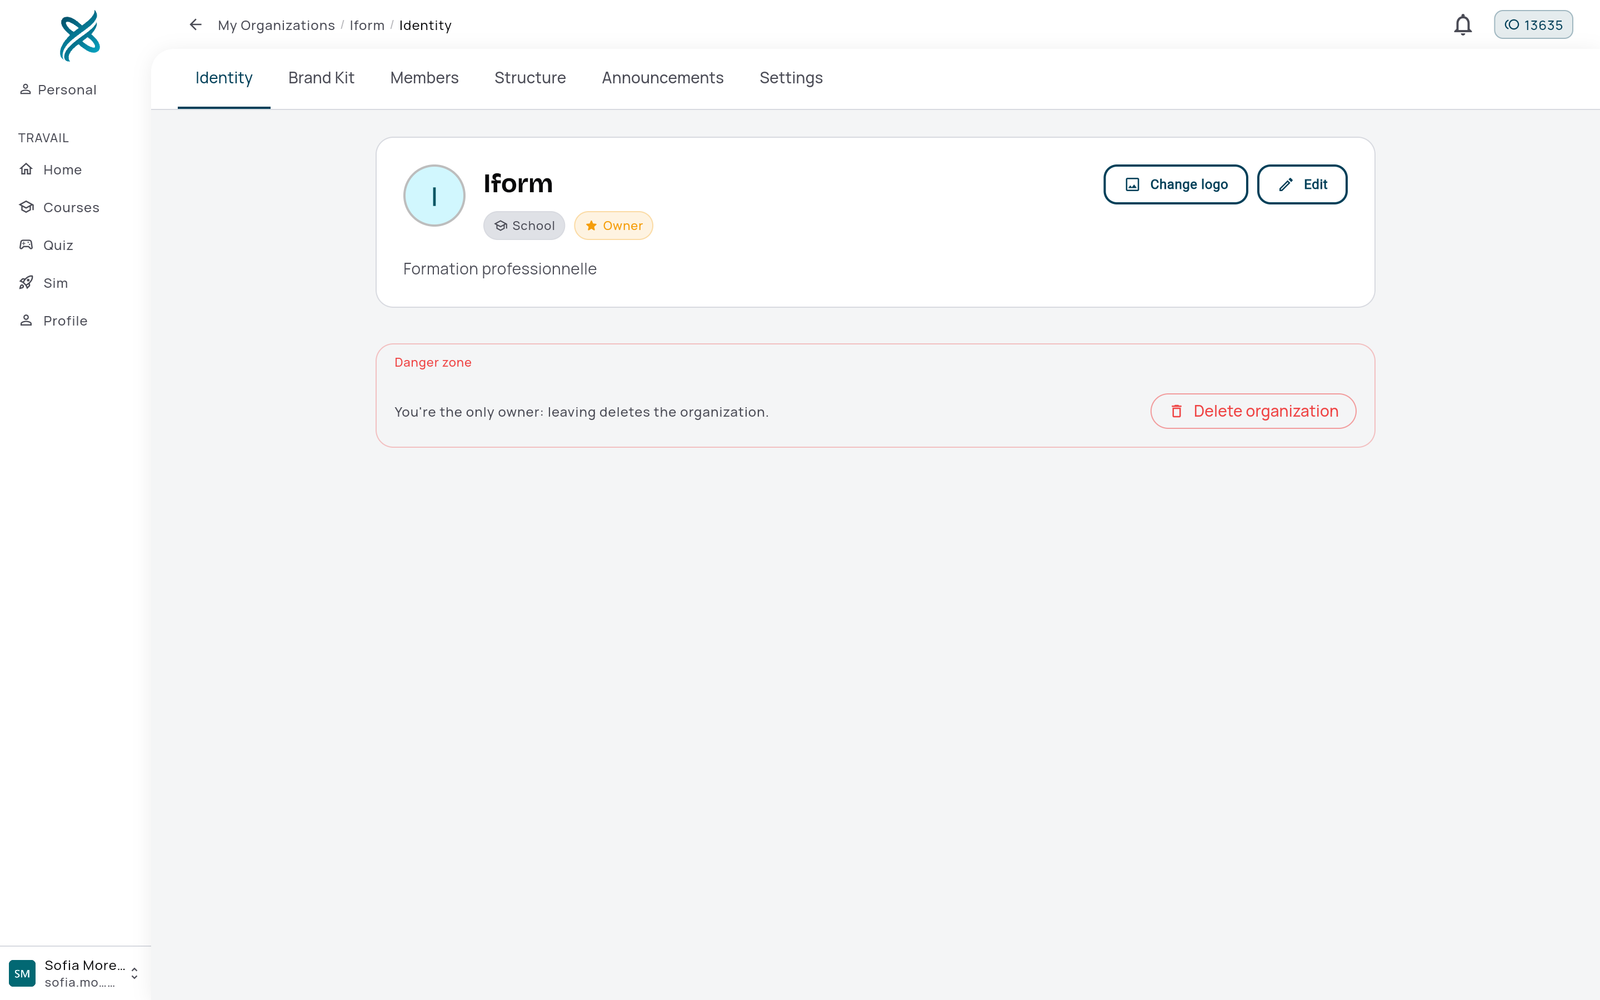Click the Formation professionnelle description
Viewport: 1600px width, 1000px height.
pyautogui.click(x=500, y=269)
